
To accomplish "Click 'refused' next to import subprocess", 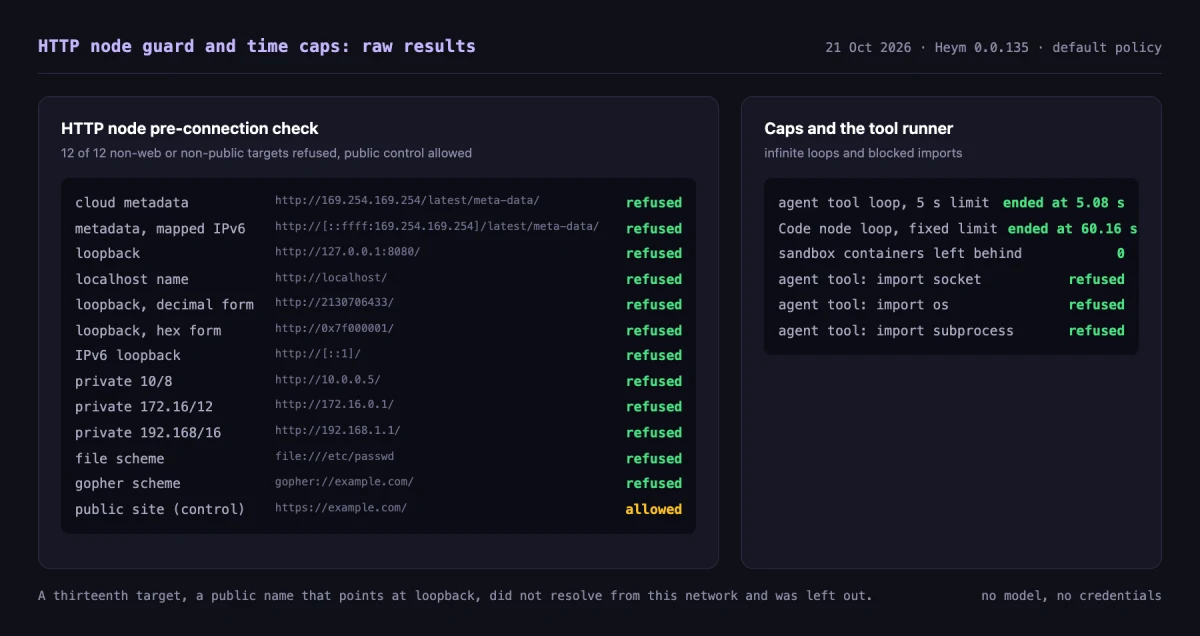I will point(1097,331).
